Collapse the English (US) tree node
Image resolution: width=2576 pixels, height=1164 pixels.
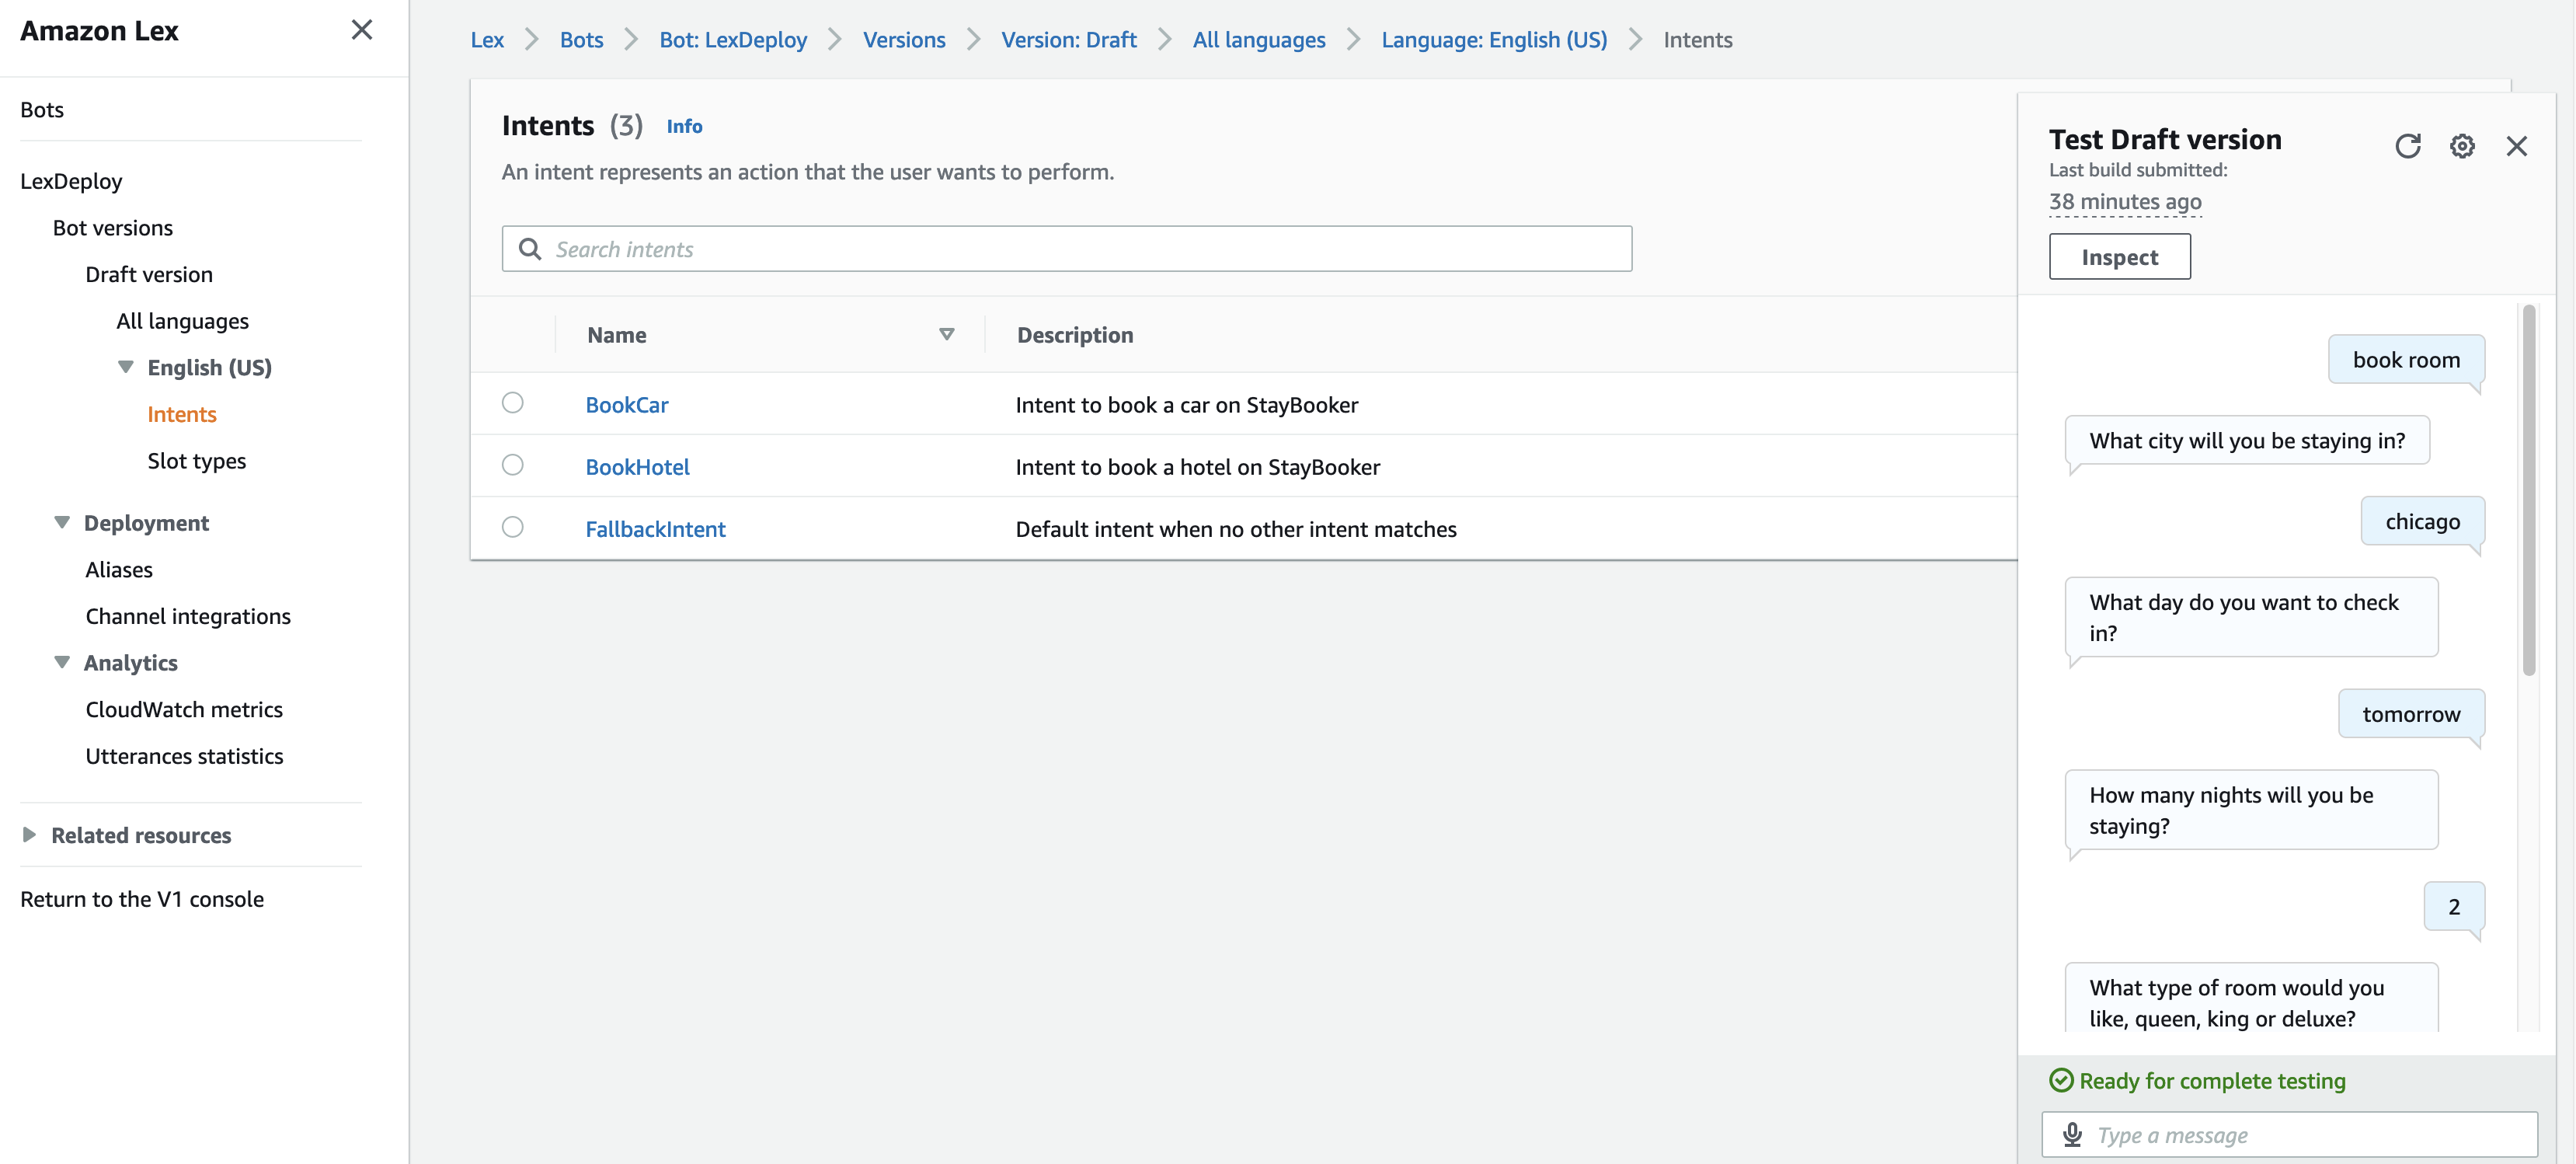click(126, 367)
